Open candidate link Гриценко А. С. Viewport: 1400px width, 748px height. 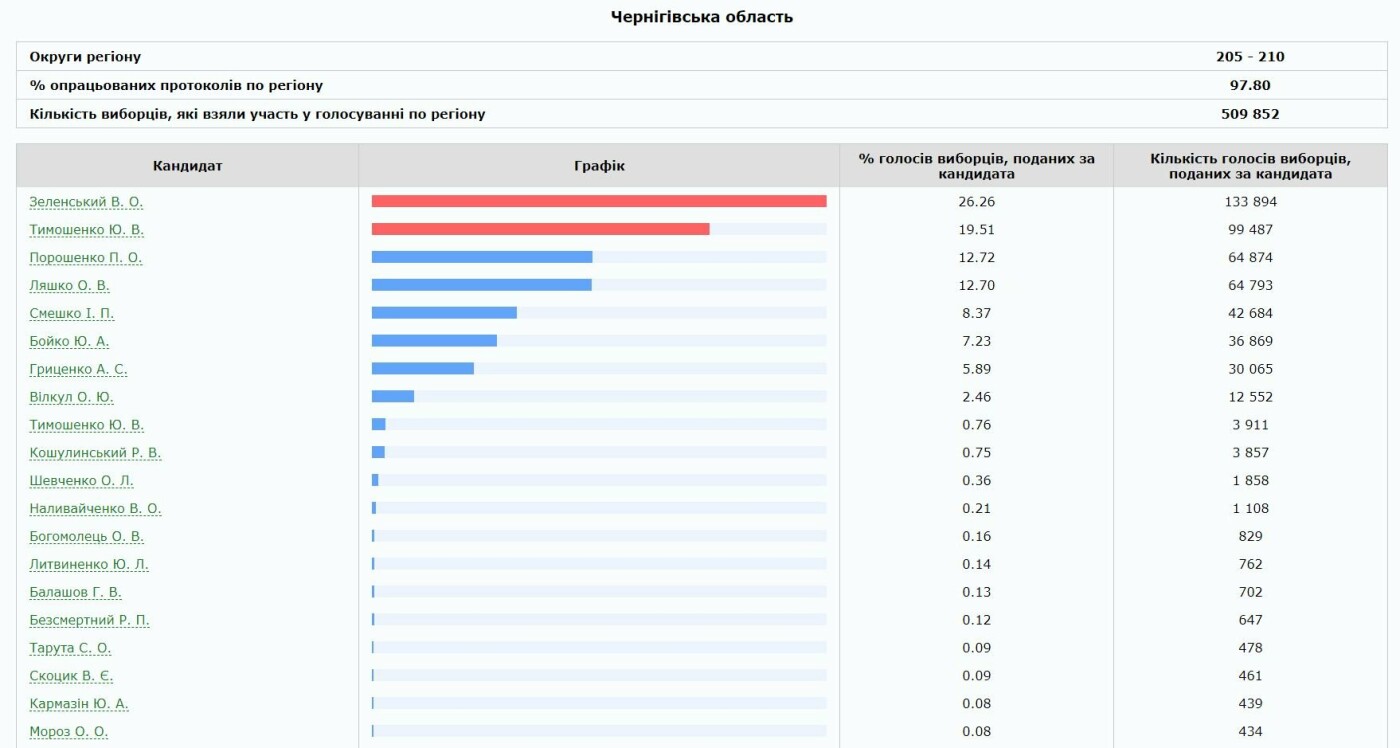coord(78,370)
